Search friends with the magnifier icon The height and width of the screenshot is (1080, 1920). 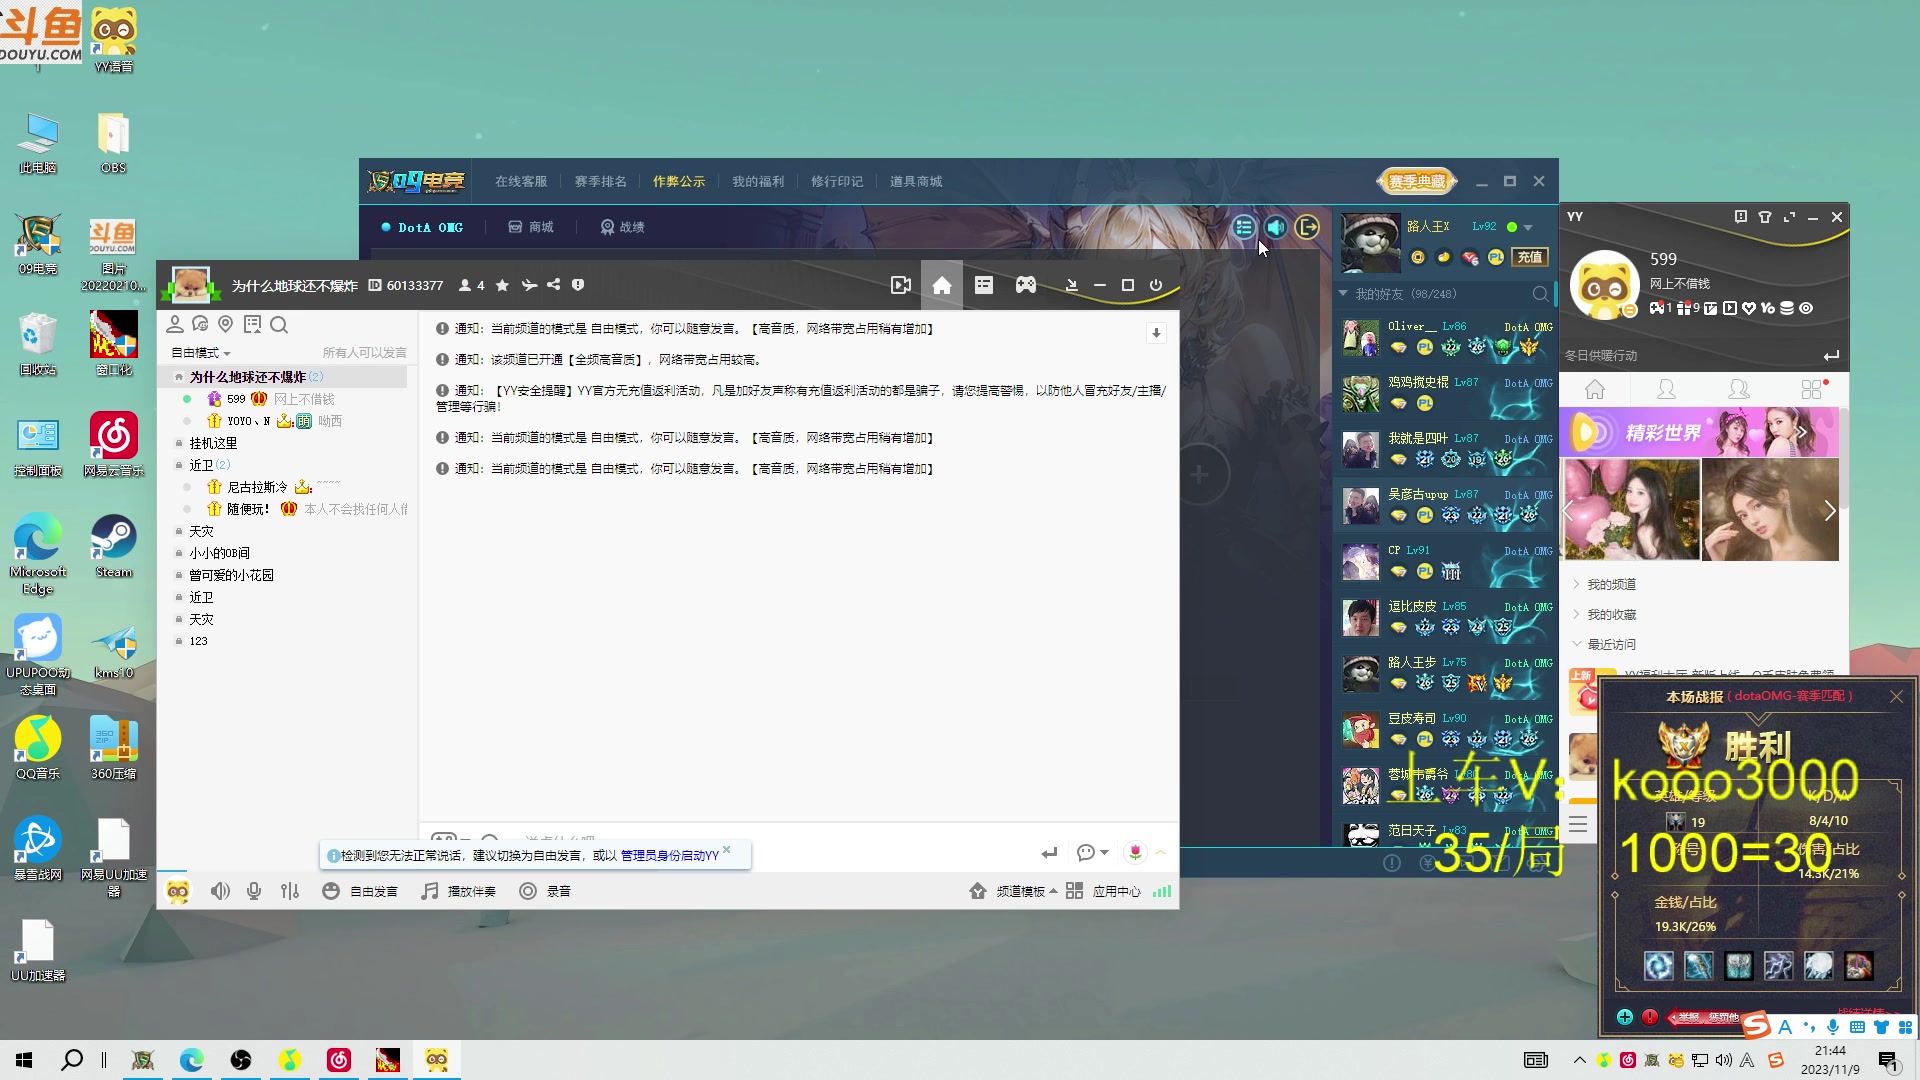(x=1540, y=294)
